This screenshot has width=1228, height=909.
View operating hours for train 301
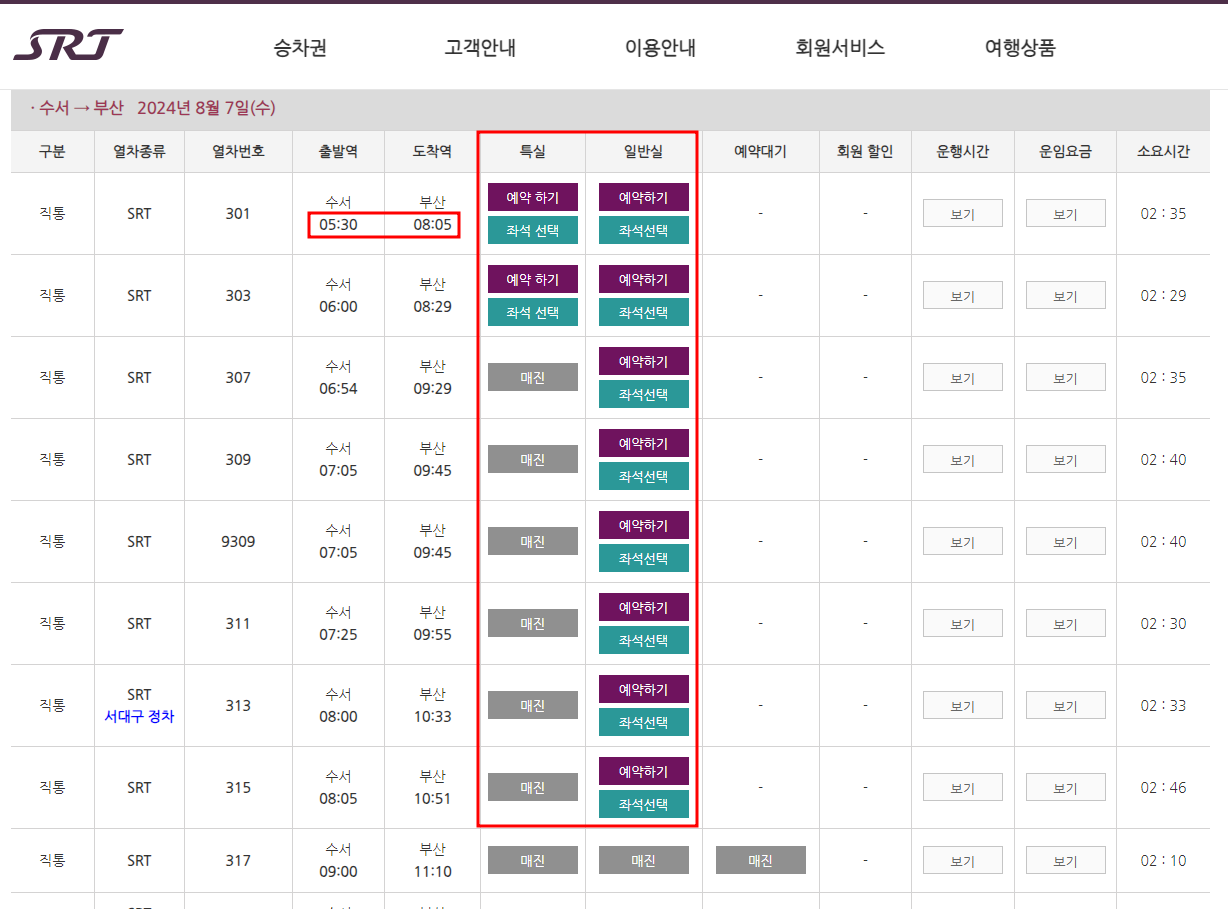click(962, 212)
